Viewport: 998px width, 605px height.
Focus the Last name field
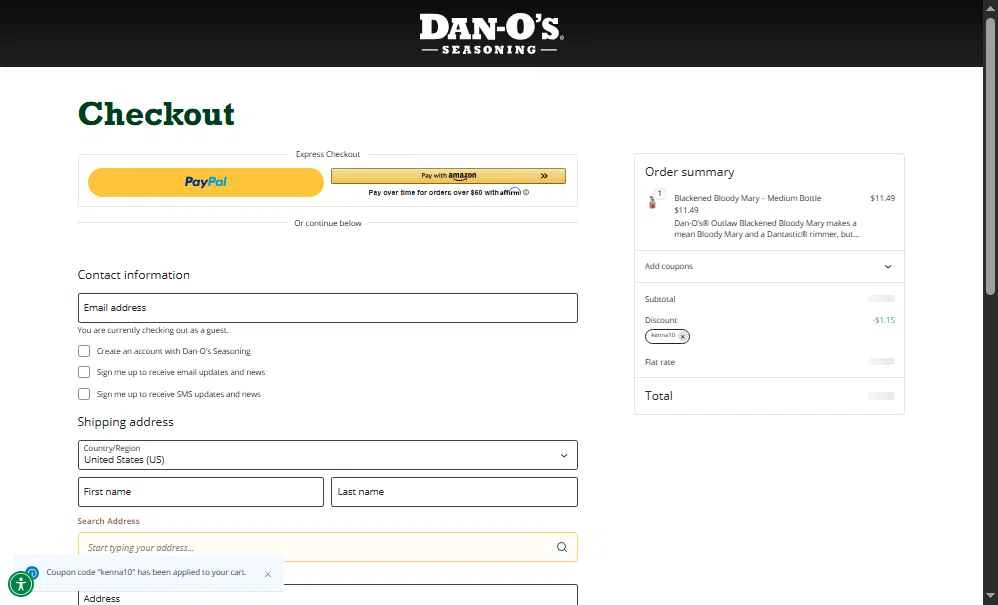click(x=454, y=492)
